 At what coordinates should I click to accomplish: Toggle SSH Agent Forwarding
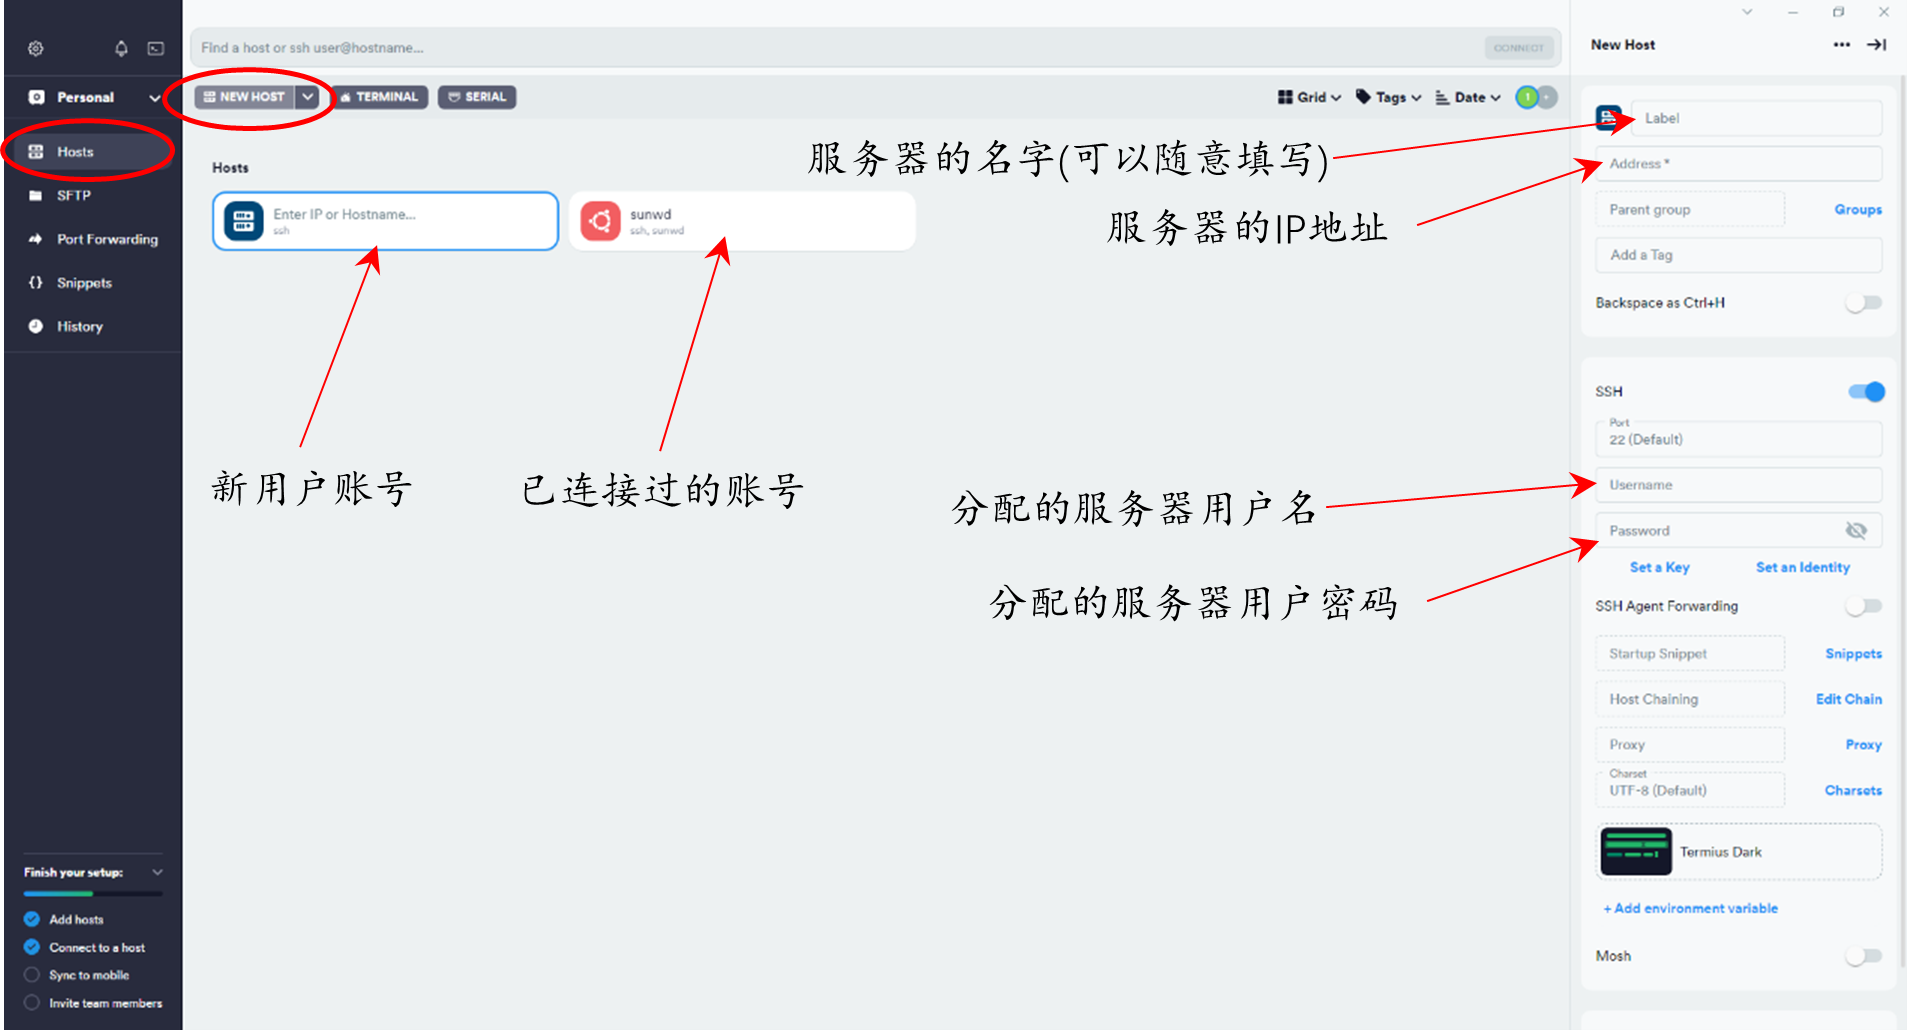tap(1864, 606)
